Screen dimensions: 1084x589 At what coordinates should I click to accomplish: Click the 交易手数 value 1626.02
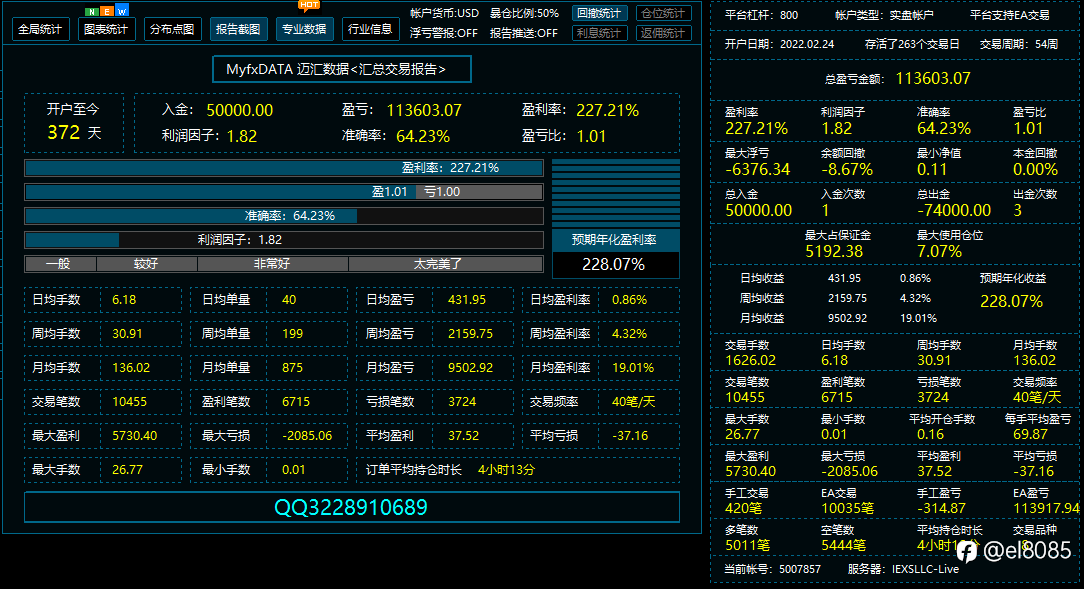click(x=750, y=360)
